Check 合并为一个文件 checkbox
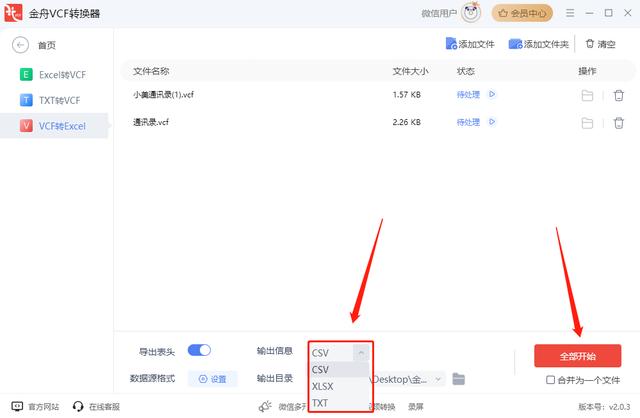The width and height of the screenshot is (640, 418). coord(550,380)
